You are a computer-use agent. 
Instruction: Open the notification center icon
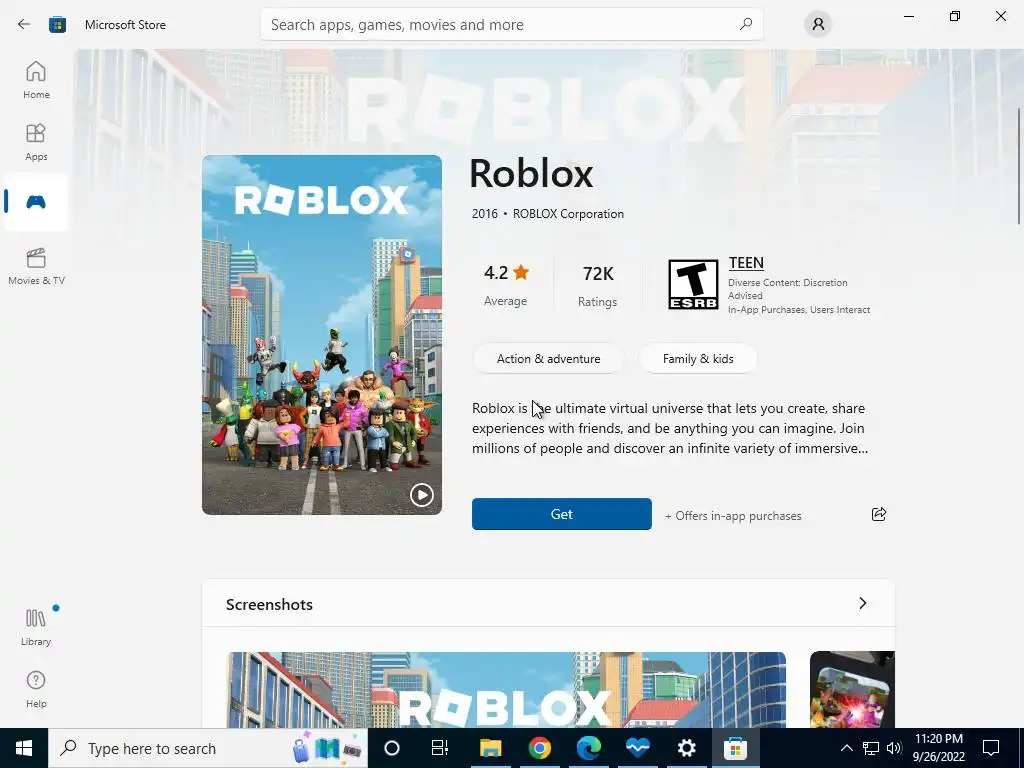[991, 748]
